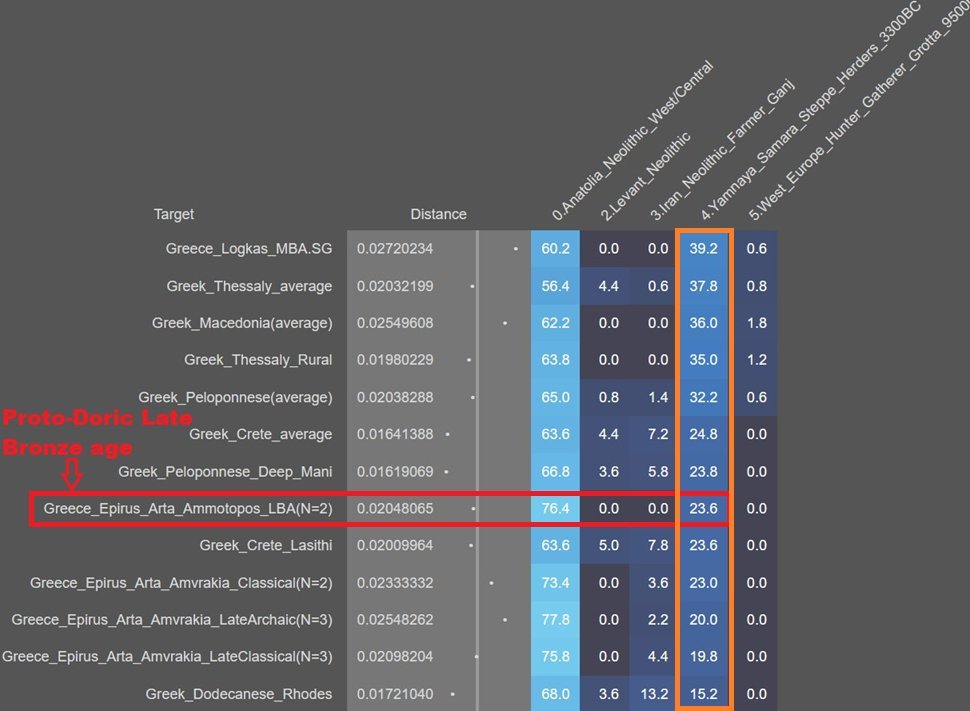Select the Greek_Crete_Lasithi row label
Viewport: 970px width, 711px height.
(x=265, y=546)
